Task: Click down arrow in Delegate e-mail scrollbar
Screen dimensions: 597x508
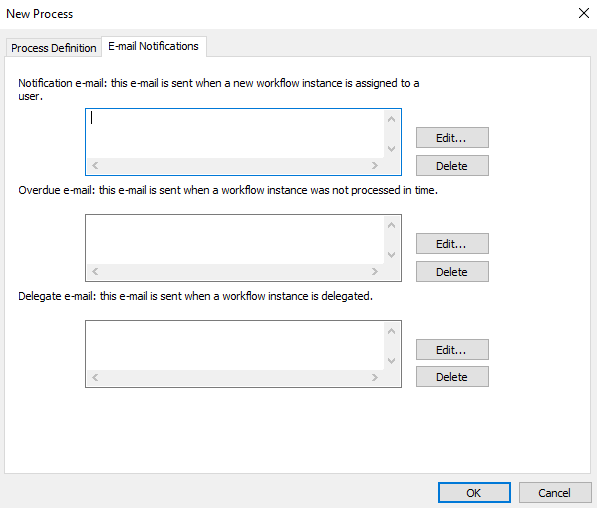Action: [391, 360]
